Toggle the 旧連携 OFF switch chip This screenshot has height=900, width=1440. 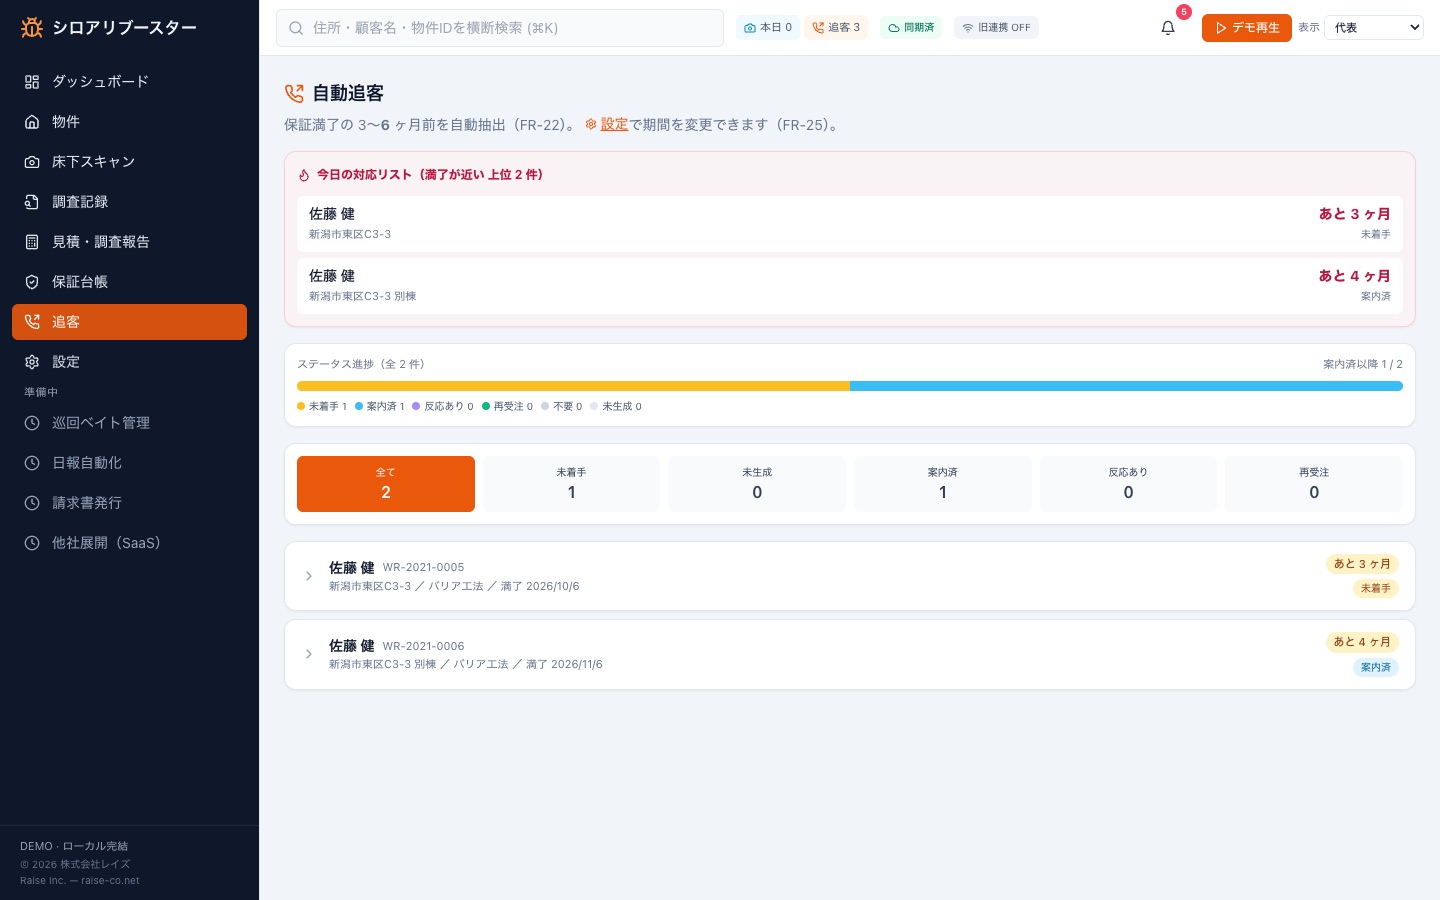point(996,28)
